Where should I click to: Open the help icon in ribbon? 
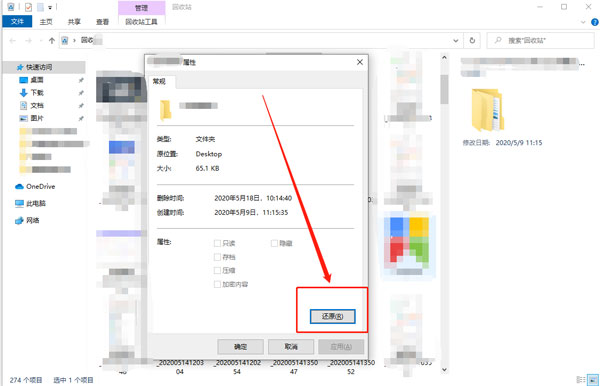click(595, 22)
